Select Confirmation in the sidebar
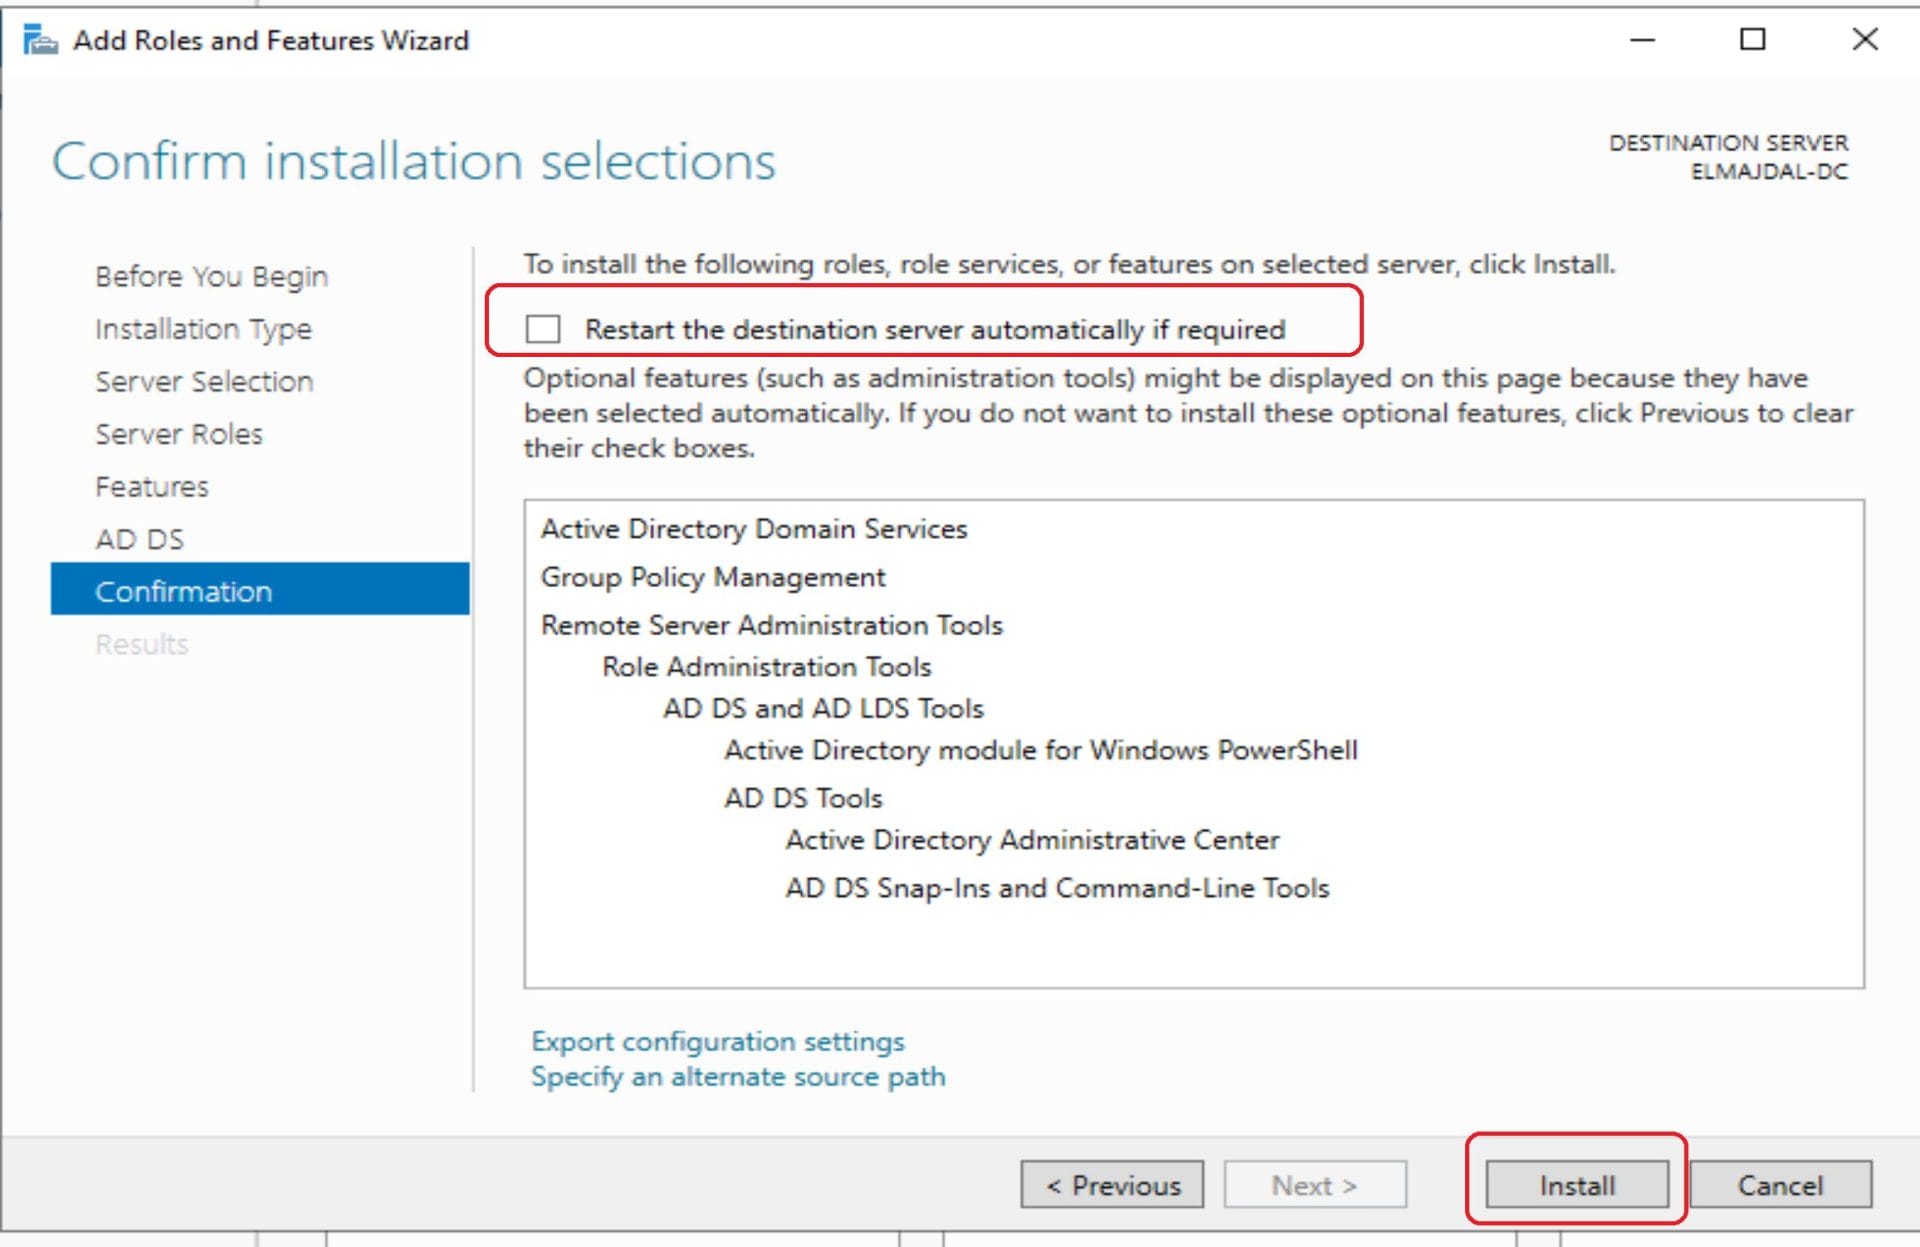 point(183,591)
